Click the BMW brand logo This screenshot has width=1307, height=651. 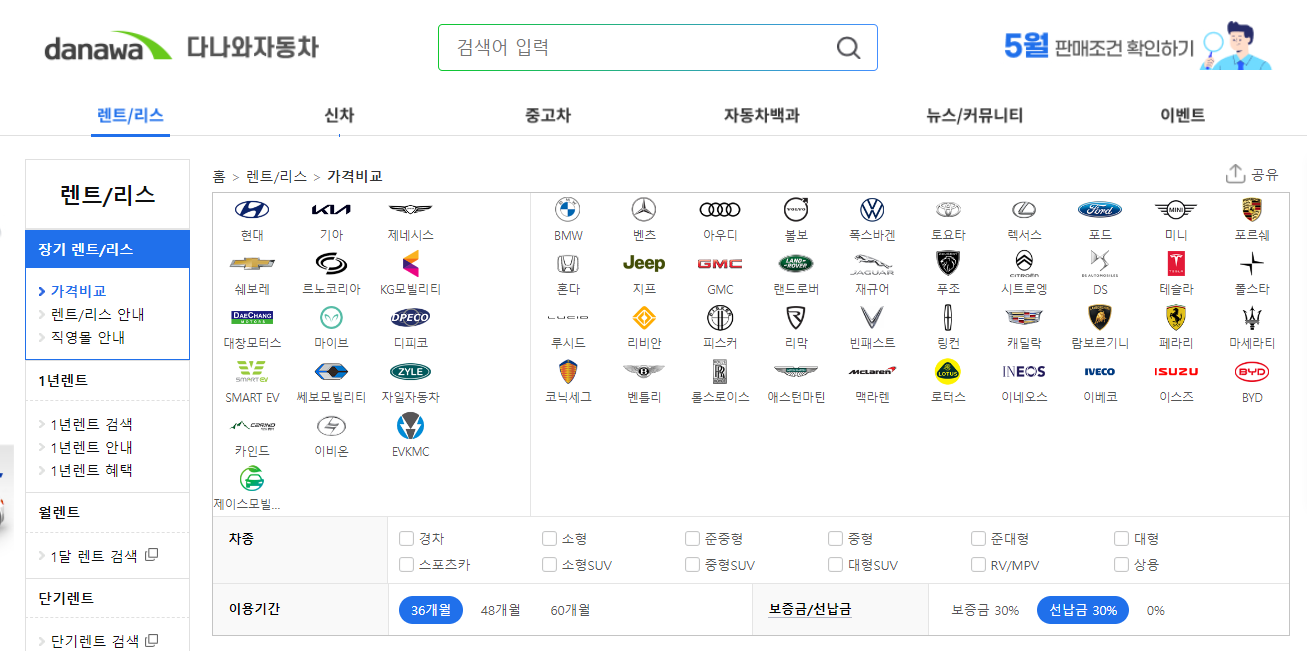[568, 209]
